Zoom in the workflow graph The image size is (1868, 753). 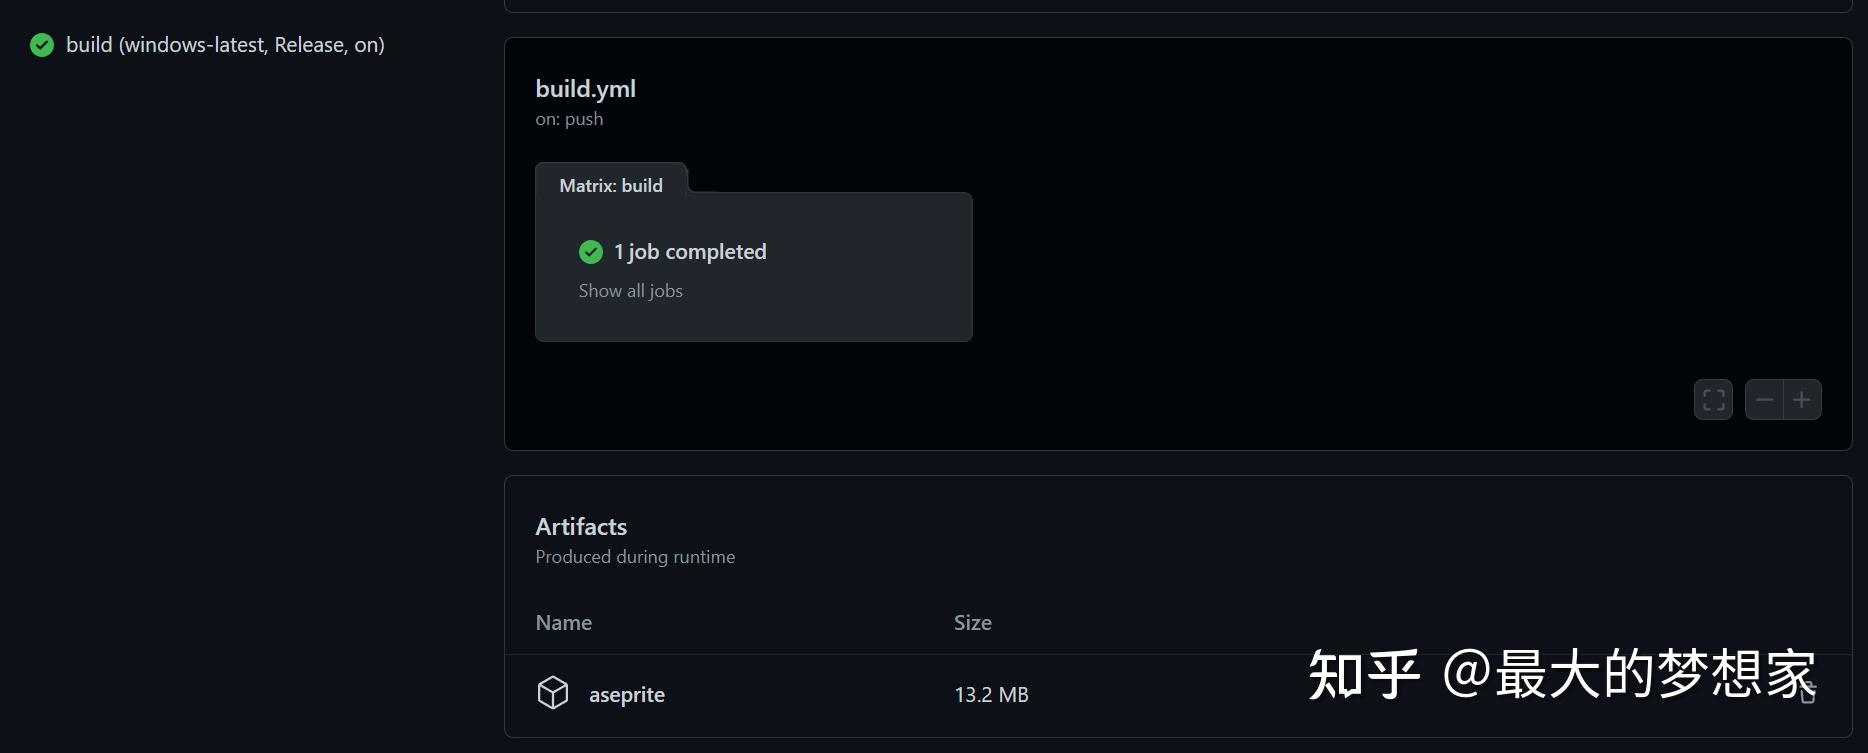[x=1802, y=400]
